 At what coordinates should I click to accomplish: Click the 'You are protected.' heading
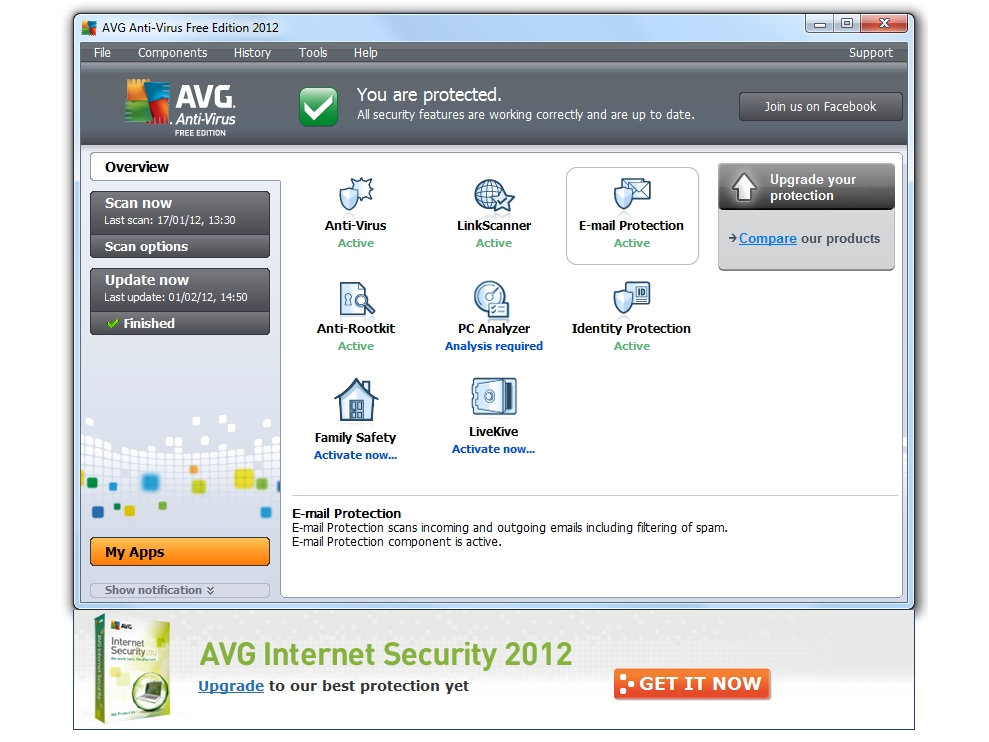[429, 95]
